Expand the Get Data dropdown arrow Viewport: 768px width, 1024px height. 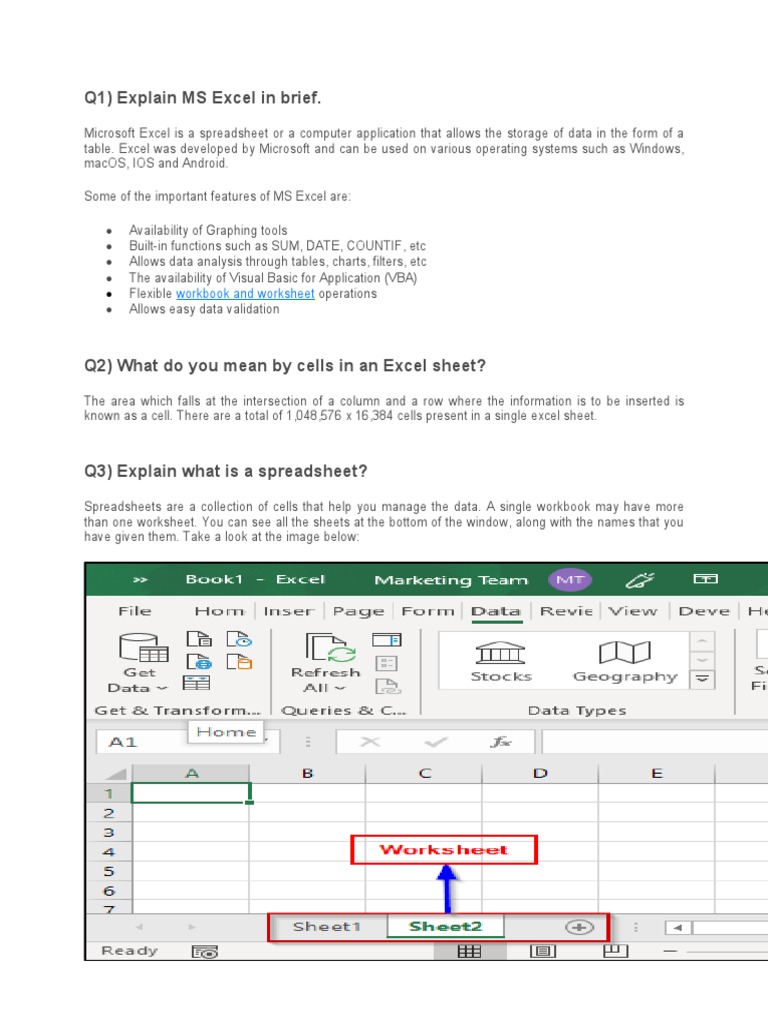[x=163, y=688]
